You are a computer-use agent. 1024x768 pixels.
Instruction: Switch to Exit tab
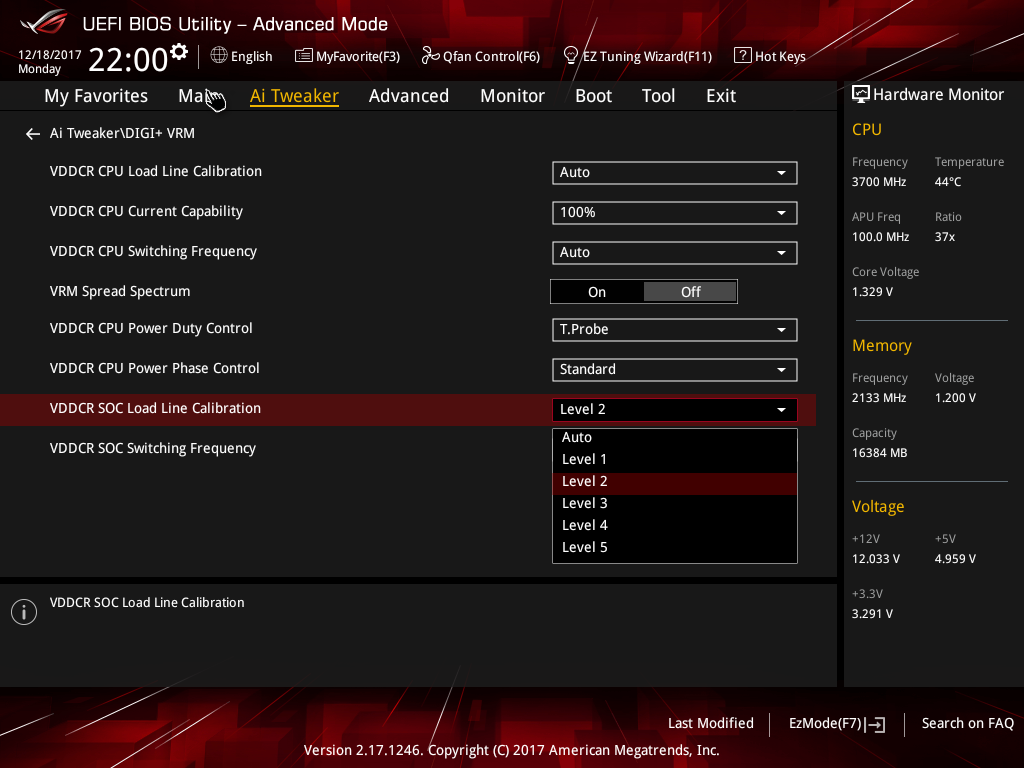721,96
